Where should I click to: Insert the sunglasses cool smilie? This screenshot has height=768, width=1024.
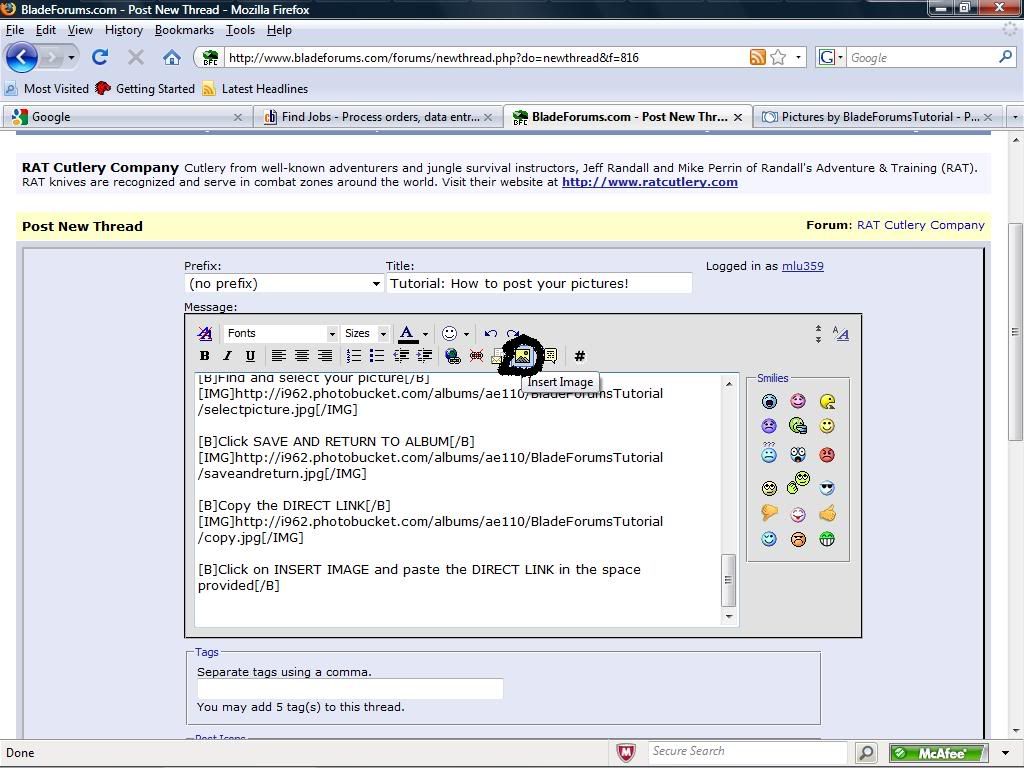[827, 488]
